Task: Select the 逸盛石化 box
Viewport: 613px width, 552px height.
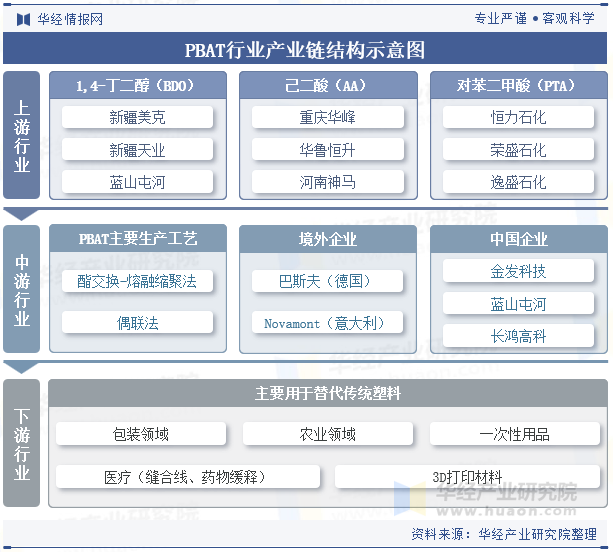Action: pos(518,182)
